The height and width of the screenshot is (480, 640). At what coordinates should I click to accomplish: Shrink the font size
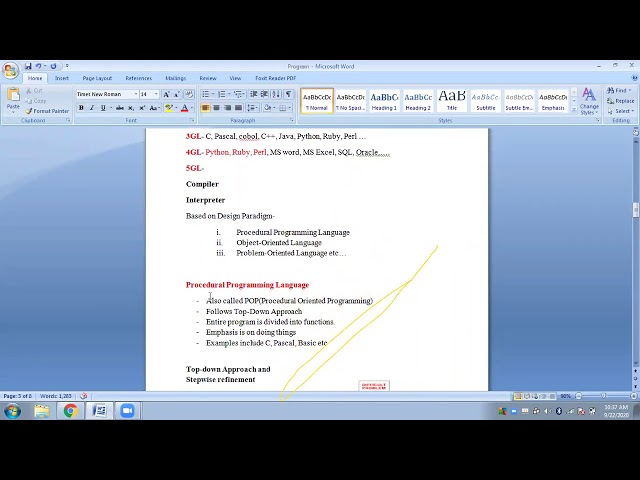(x=177, y=95)
